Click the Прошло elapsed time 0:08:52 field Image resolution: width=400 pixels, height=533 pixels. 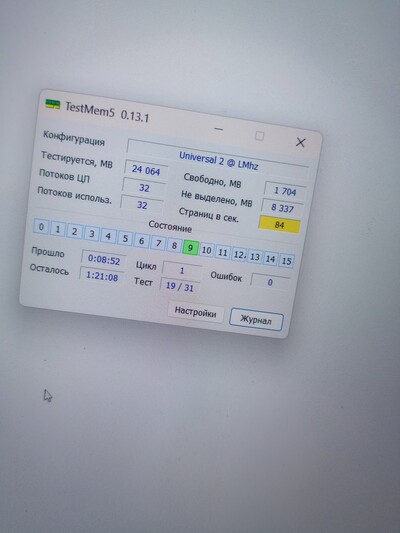[104, 260]
